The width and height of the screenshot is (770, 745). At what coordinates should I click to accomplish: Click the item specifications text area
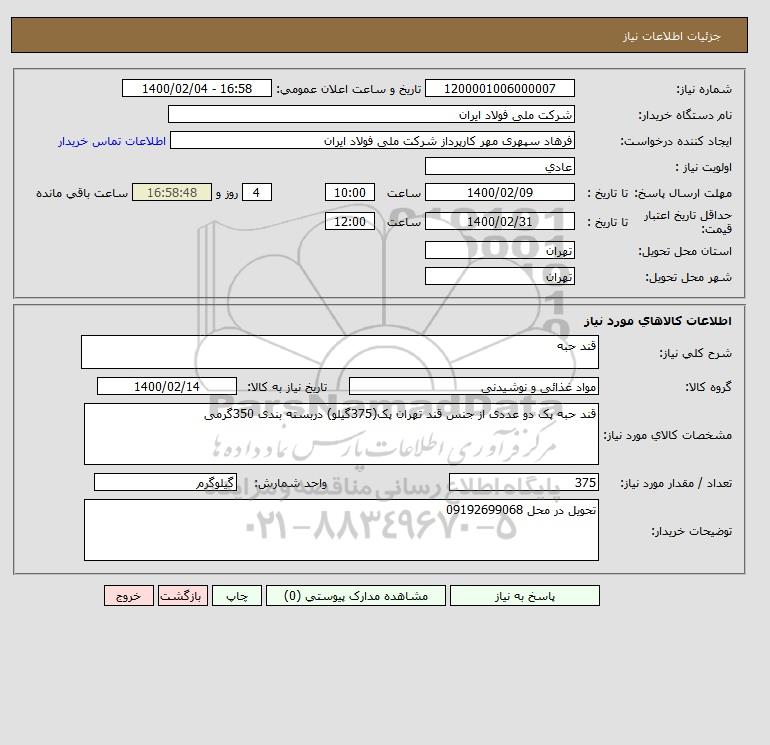(341, 434)
